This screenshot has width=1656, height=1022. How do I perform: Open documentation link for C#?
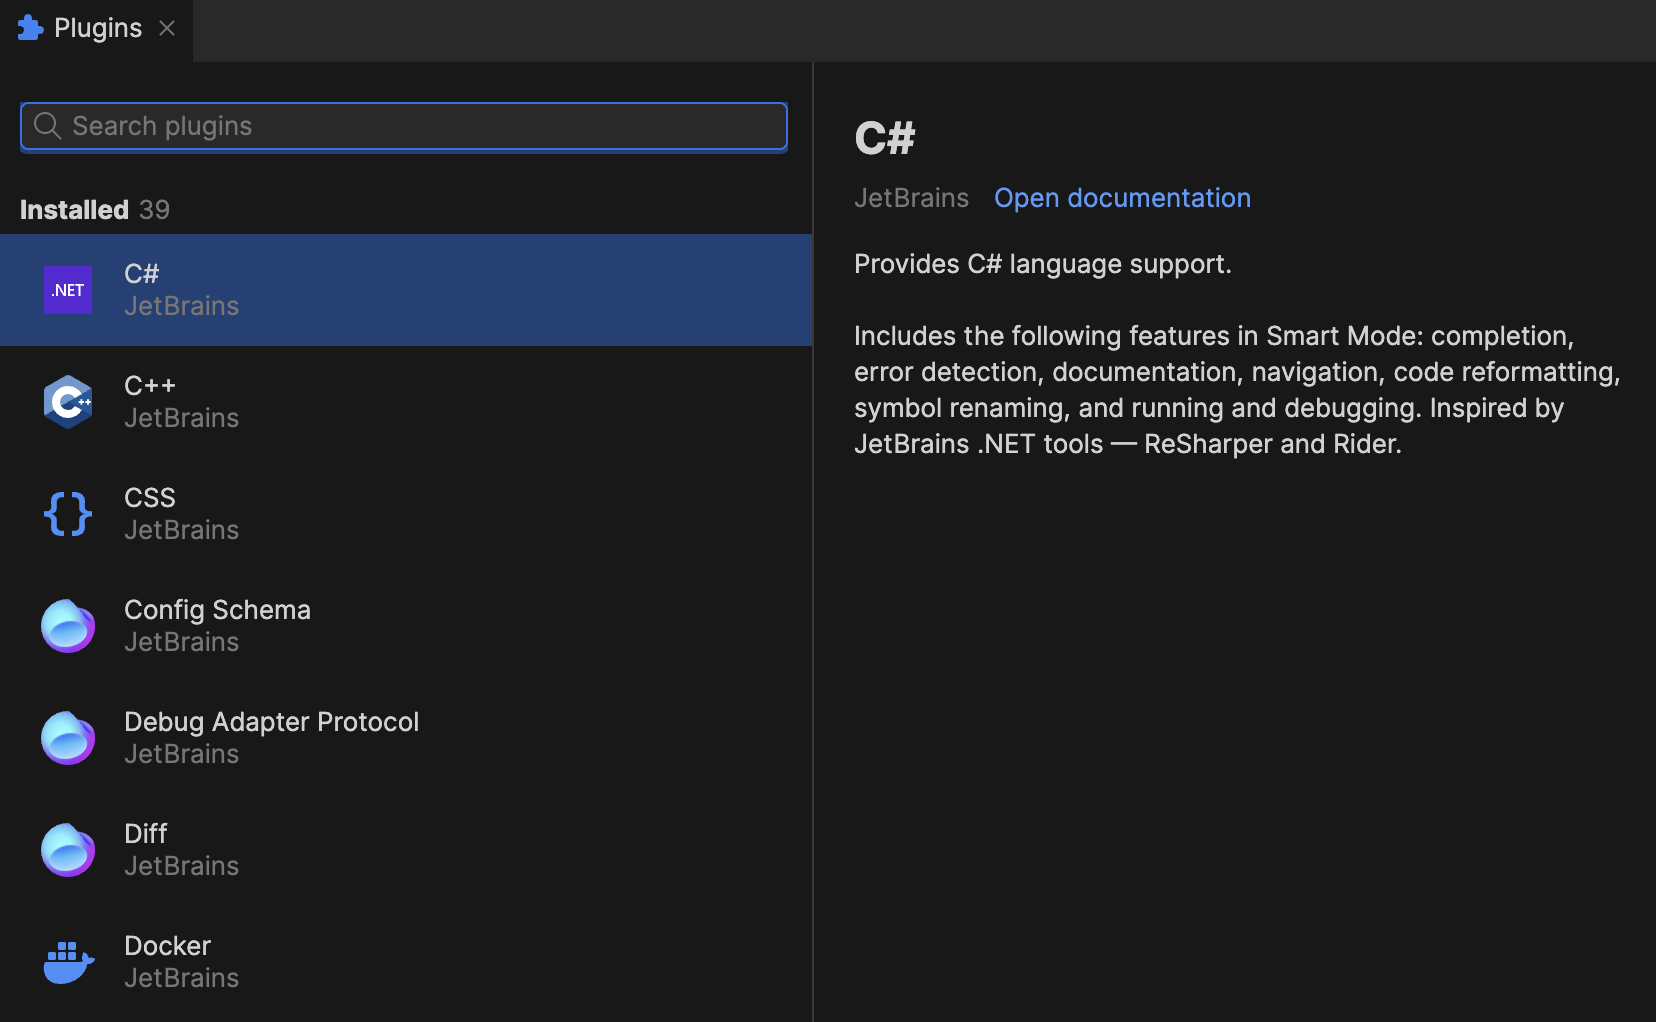pyautogui.click(x=1122, y=198)
